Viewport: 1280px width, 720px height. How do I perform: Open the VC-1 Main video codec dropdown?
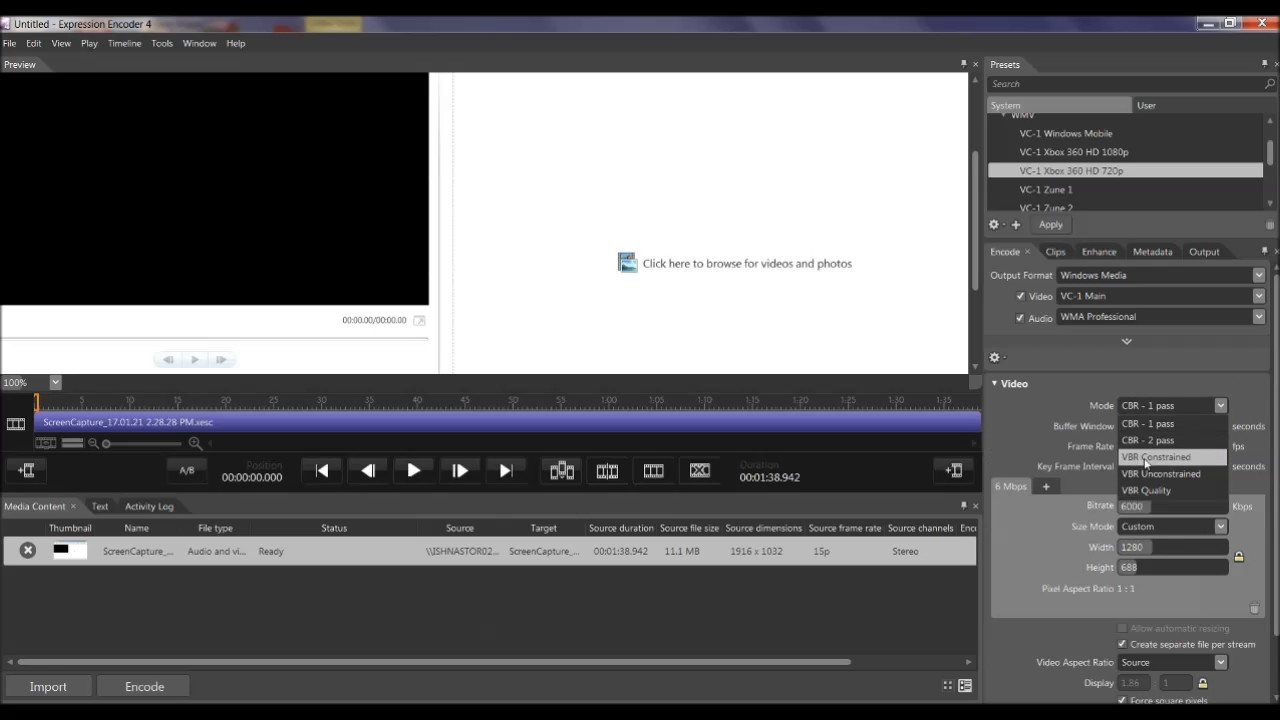(1161, 296)
